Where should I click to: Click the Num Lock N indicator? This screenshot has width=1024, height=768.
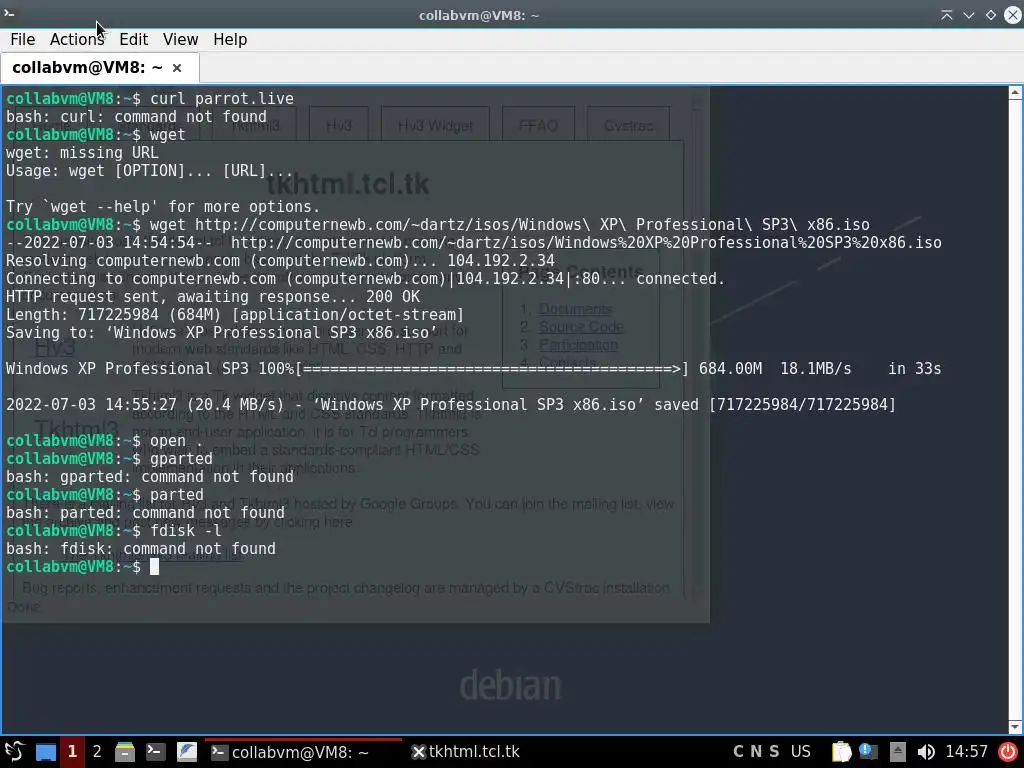tap(756, 752)
